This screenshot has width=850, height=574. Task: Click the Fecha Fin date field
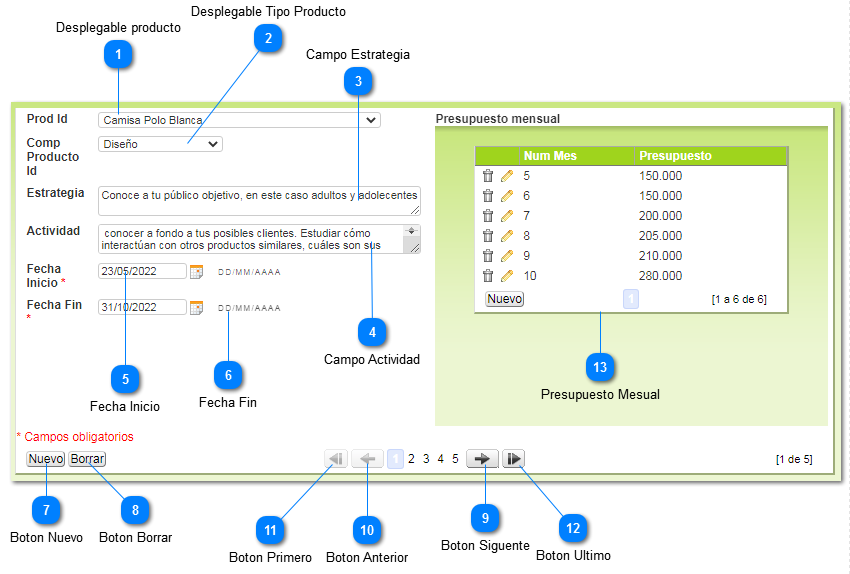coord(142,307)
